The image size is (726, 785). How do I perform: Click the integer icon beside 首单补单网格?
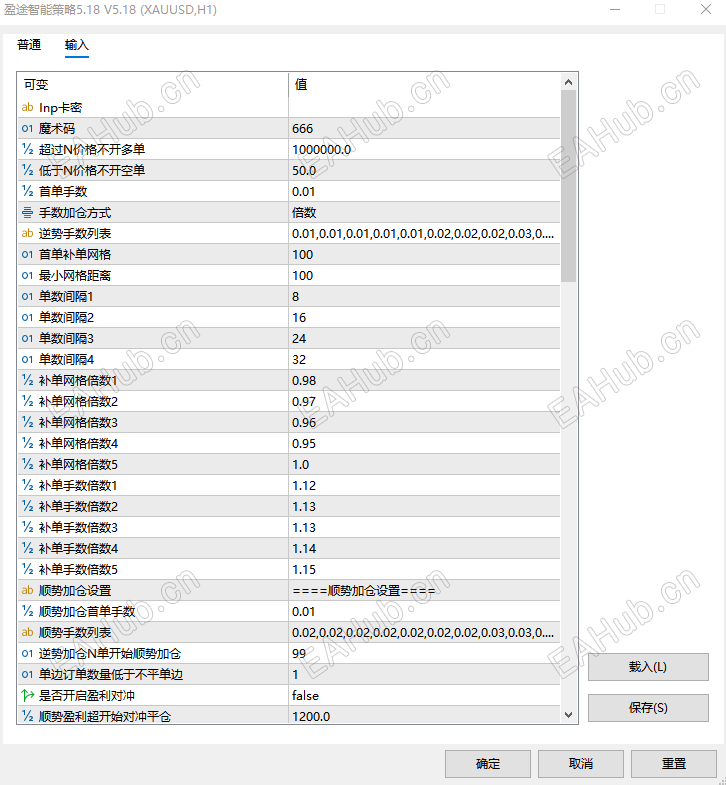(28, 255)
